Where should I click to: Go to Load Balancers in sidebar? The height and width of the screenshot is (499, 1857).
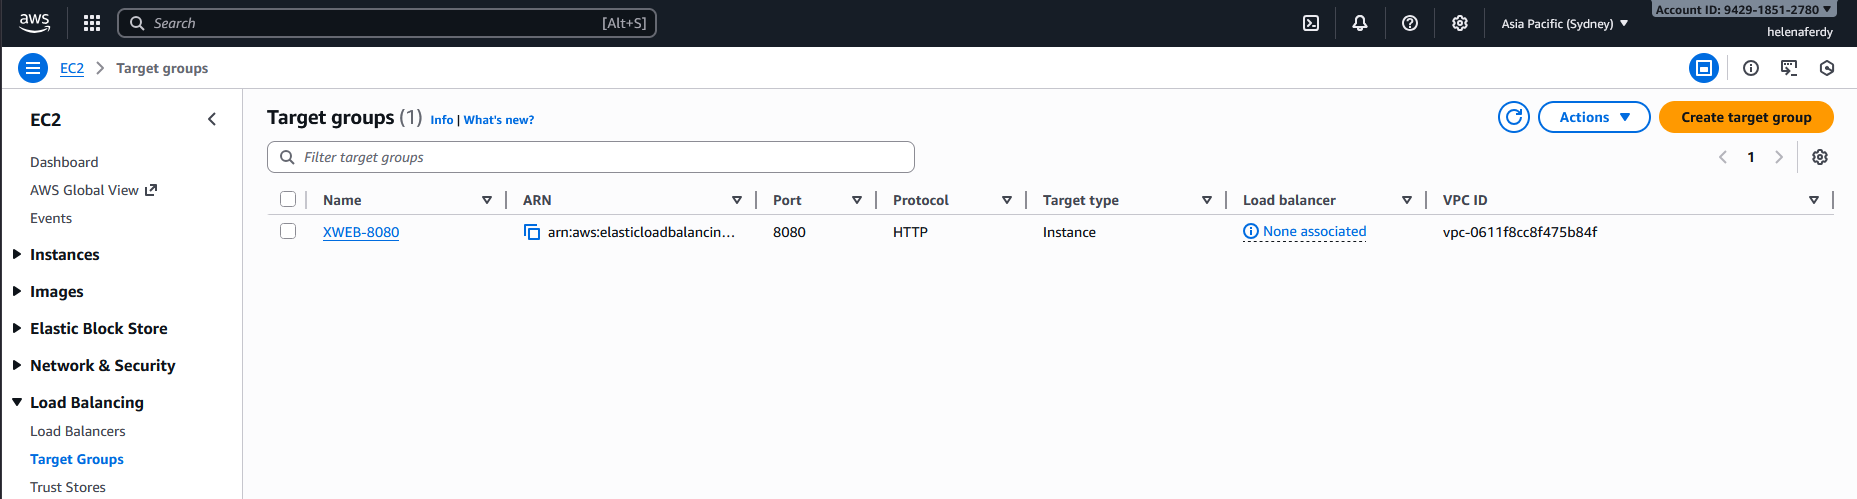coord(77,431)
